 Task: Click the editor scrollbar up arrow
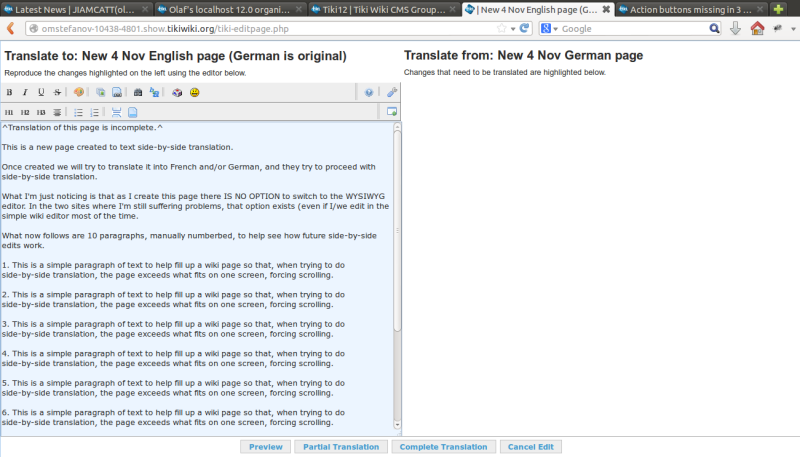pos(397,126)
